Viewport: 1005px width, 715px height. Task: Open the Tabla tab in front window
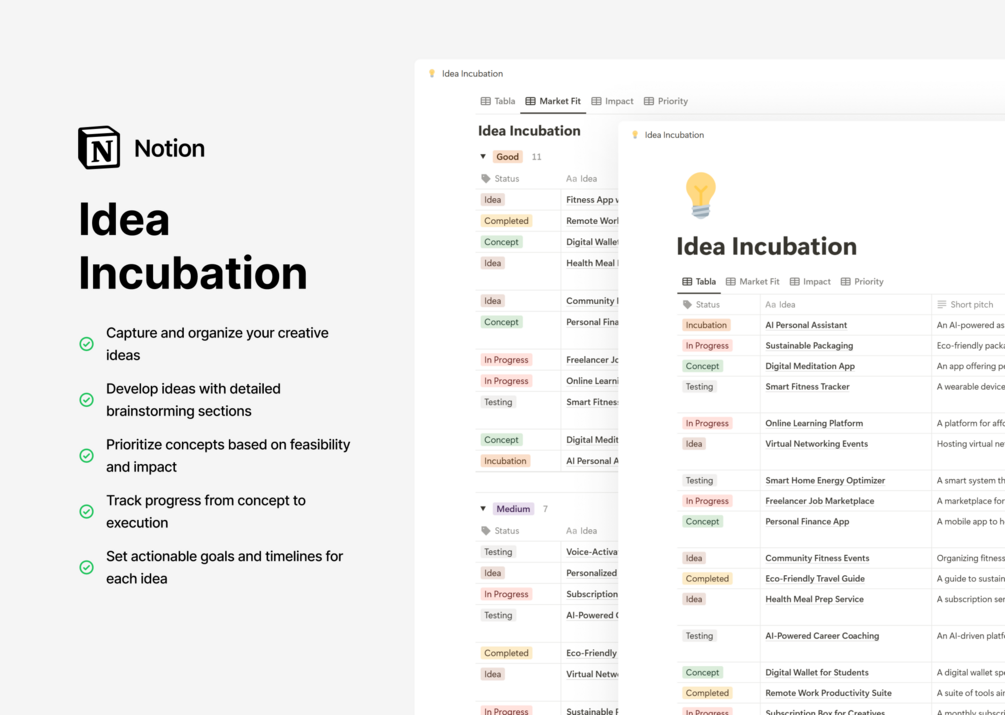coord(699,281)
